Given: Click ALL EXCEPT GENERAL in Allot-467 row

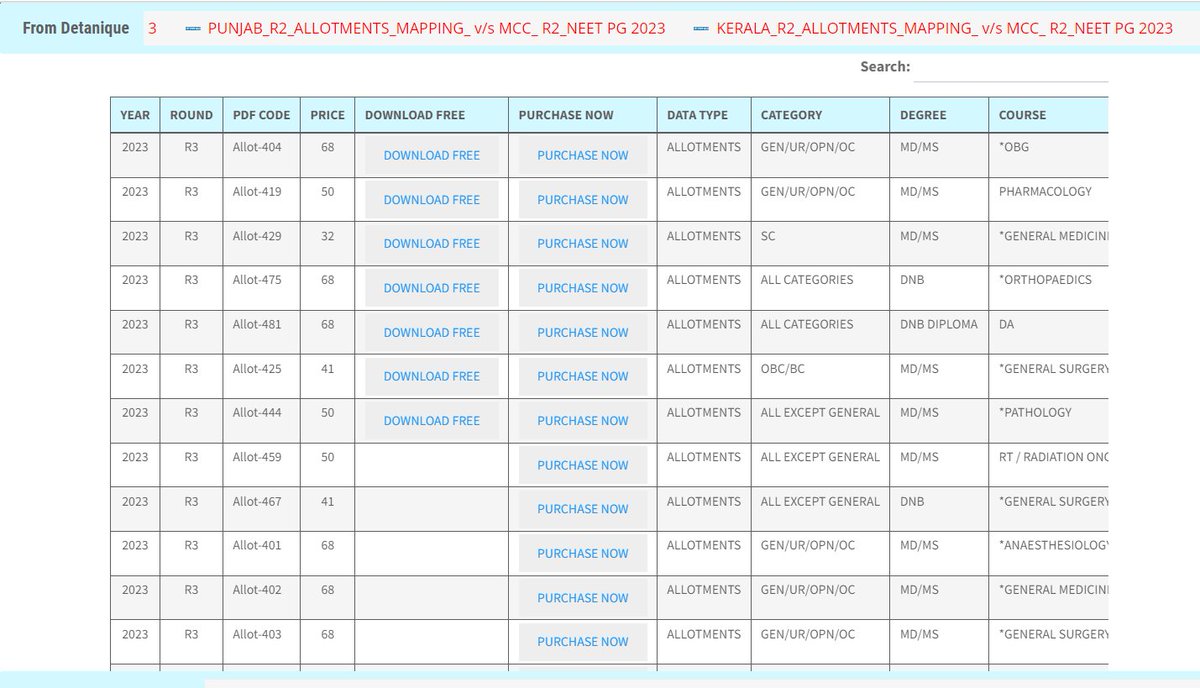Looking at the screenshot, I should tap(820, 509).
